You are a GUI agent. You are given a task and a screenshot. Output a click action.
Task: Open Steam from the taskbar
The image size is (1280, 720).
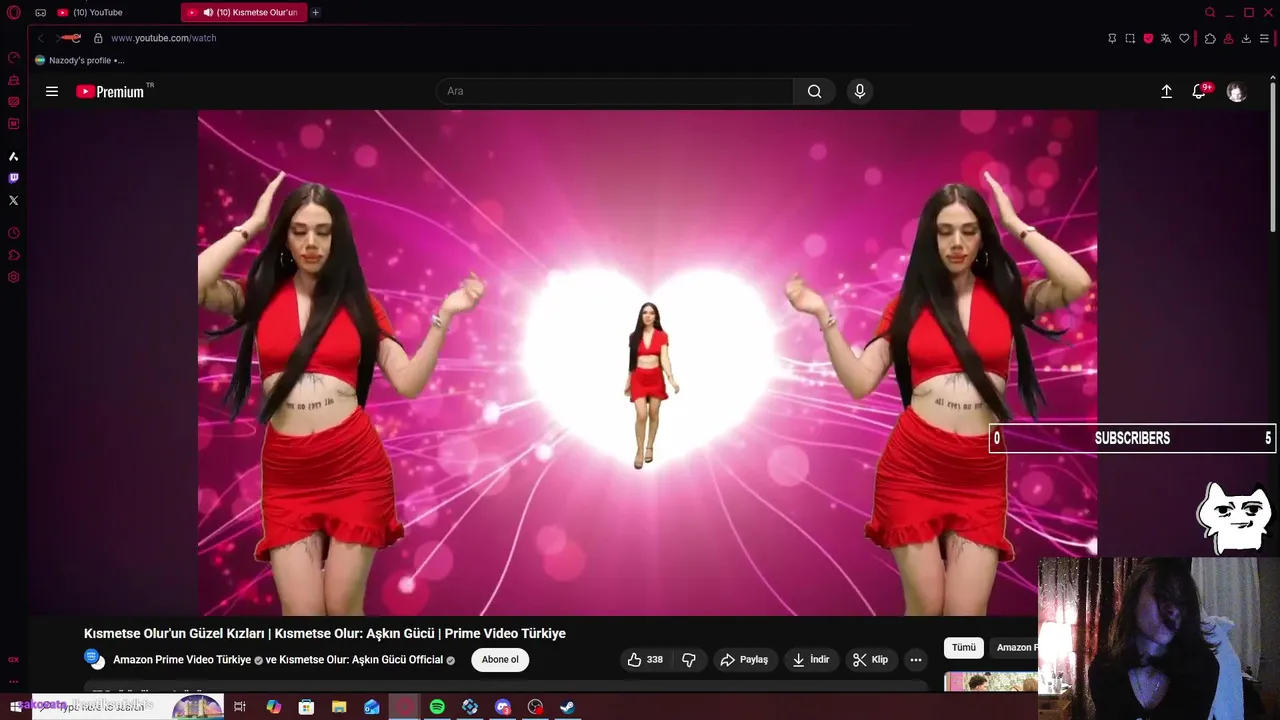[567, 707]
